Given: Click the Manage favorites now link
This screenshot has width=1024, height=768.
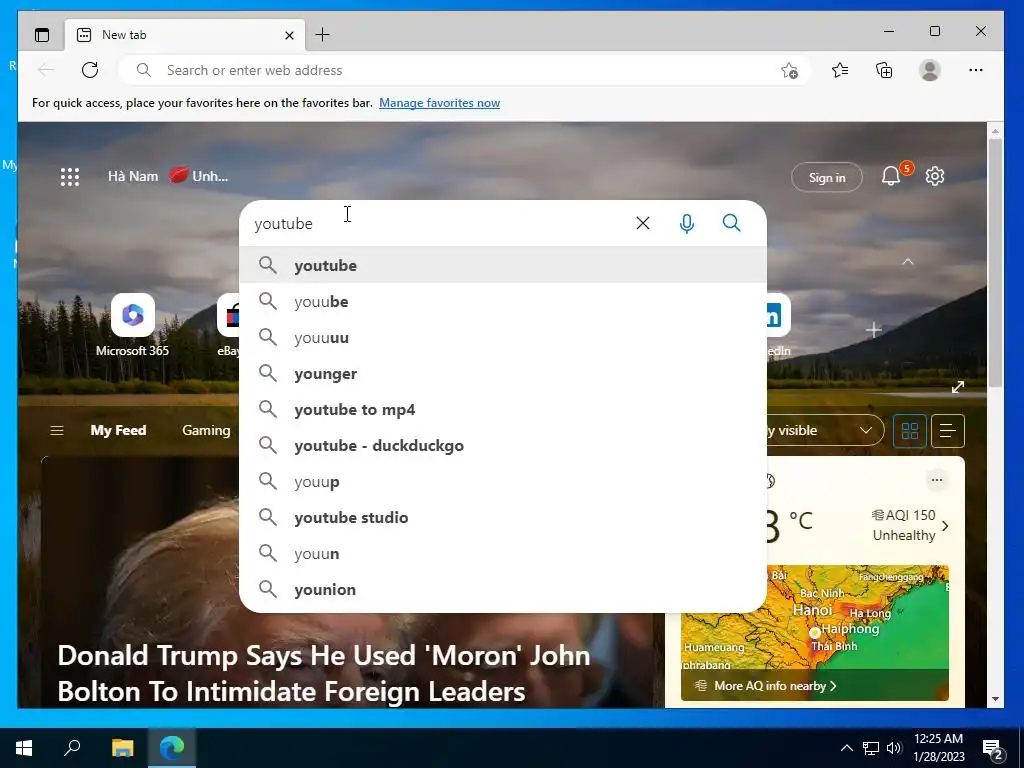Looking at the screenshot, I should coord(440,103).
